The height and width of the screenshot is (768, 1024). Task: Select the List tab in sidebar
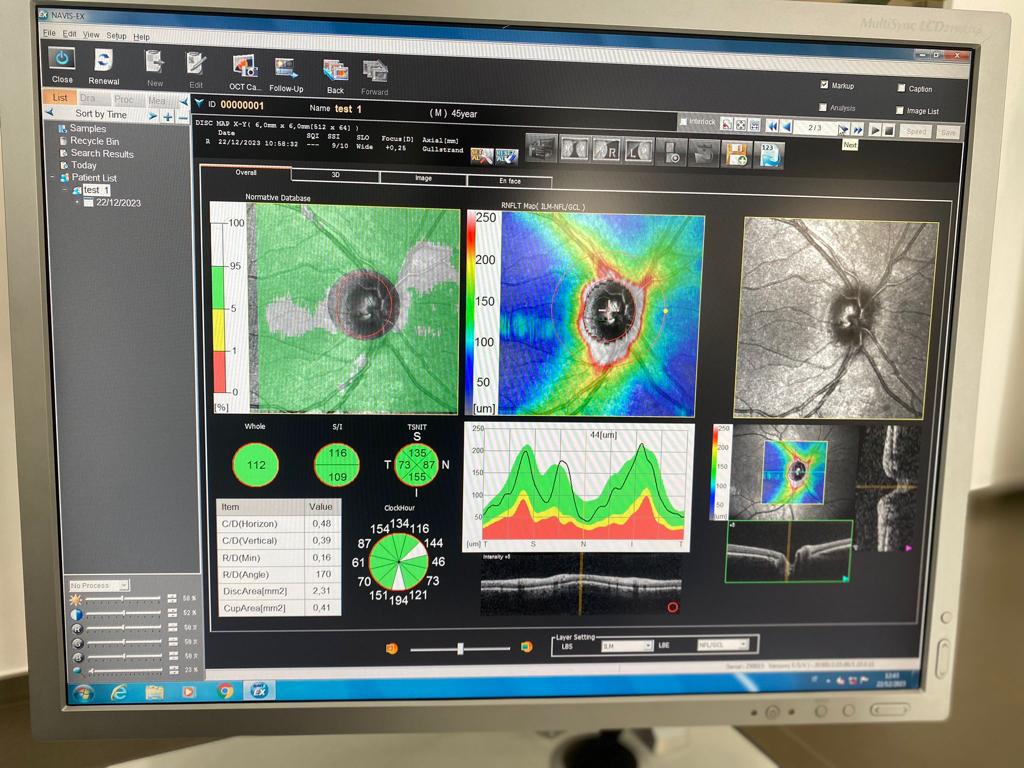click(x=60, y=97)
